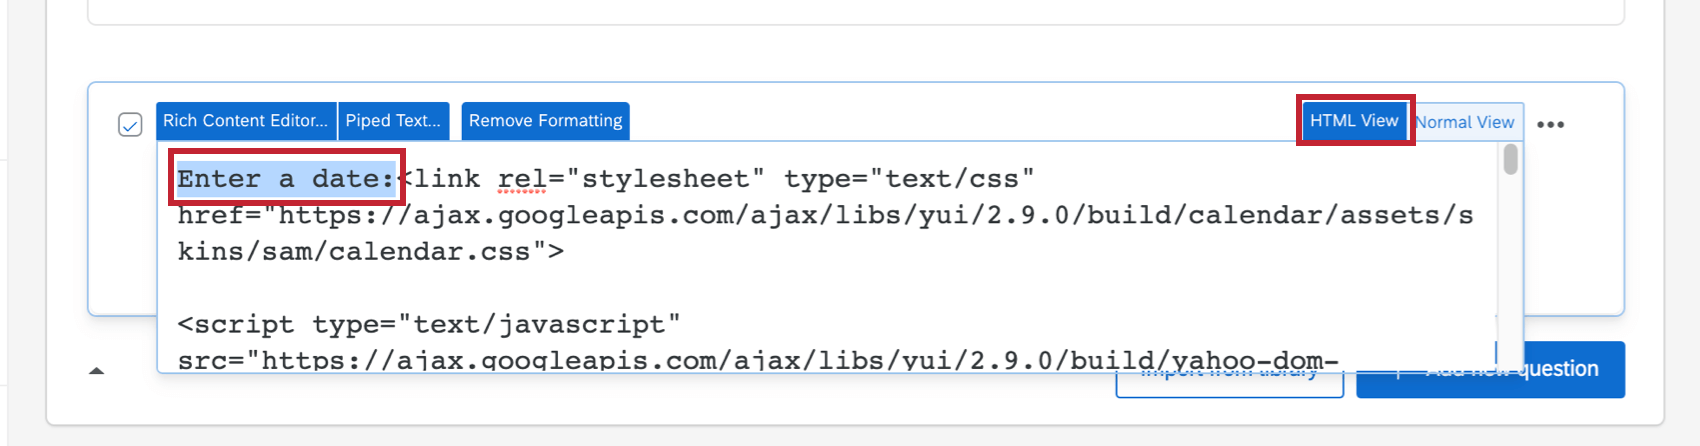The width and height of the screenshot is (1700, 446).
Task: Click the HTML editor scrollbar thumb
Action: [x=1510, y=159]
